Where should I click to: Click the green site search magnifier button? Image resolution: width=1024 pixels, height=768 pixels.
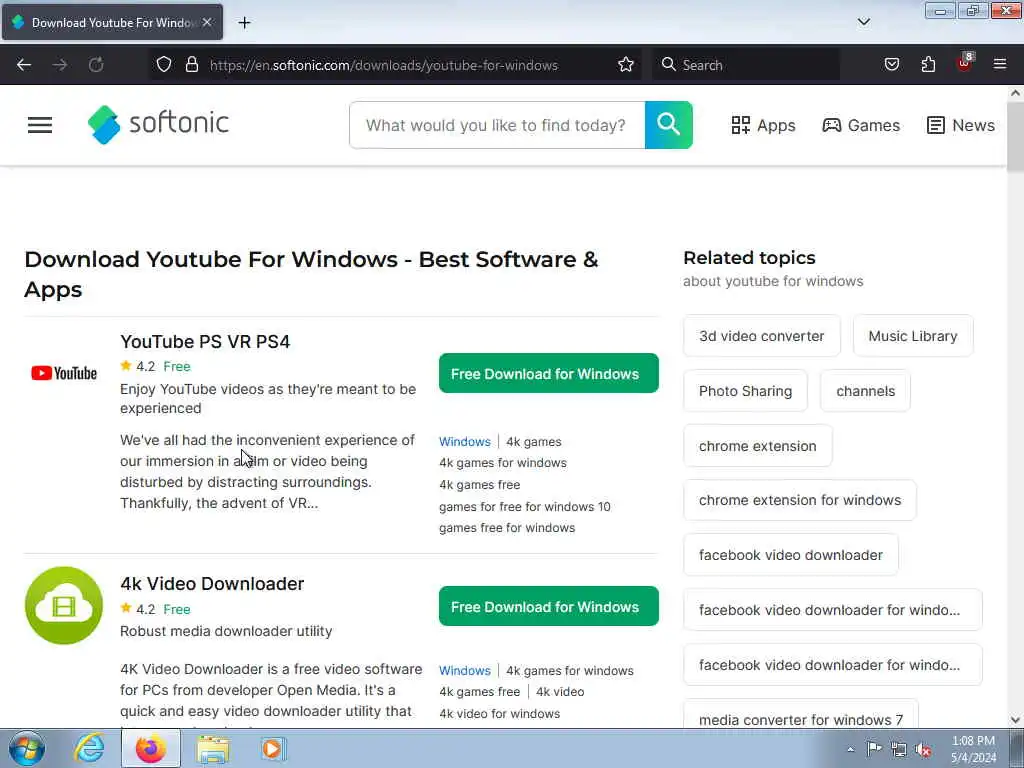tap(668, 125)
